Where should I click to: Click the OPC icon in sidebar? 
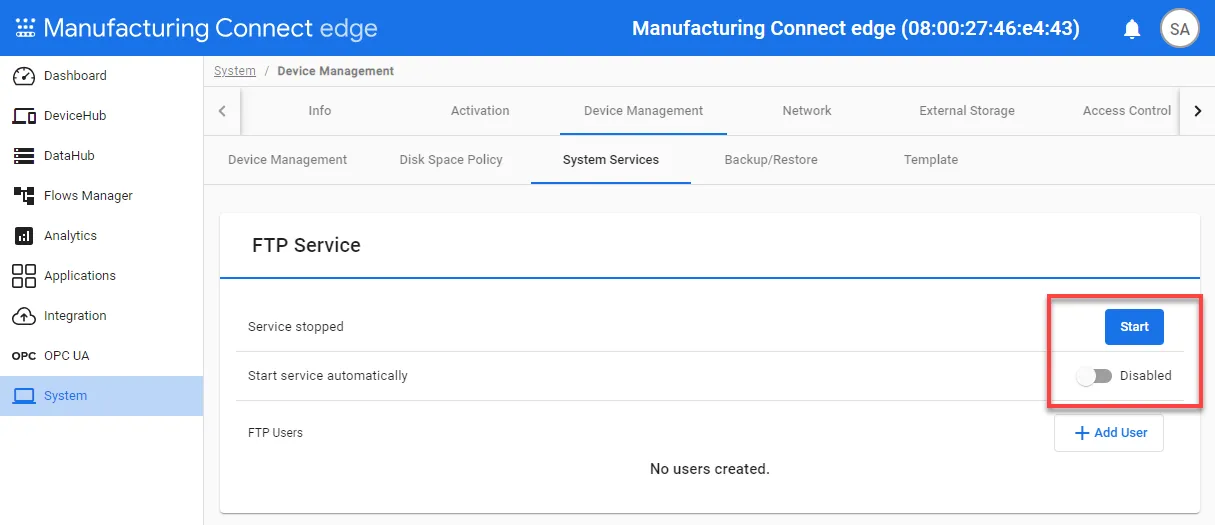(24, 356)
